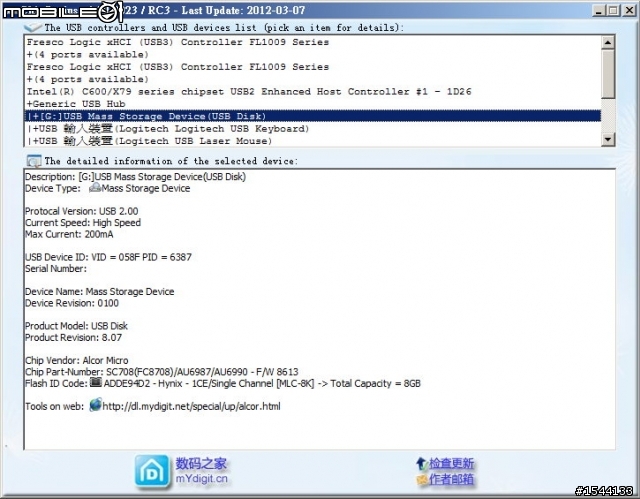Image resolution: width=640 pixels, height=499 pixels.
Task: Click the 'Current Speed: High Speed' text
Action: [x=83, y=222]
